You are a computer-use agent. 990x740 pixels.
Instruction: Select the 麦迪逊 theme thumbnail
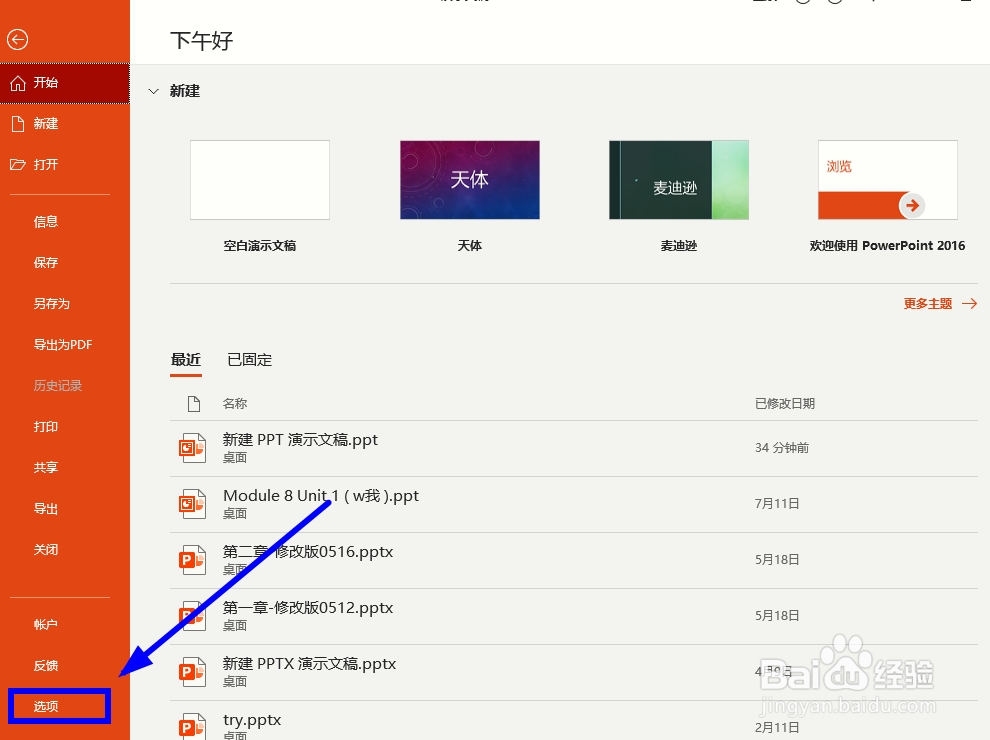click(x=679, y=180)
